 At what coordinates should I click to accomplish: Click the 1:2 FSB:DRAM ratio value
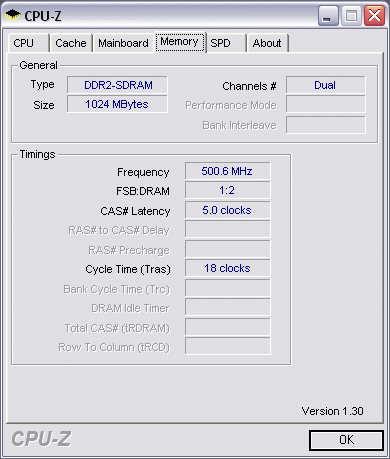click(228, 190)
